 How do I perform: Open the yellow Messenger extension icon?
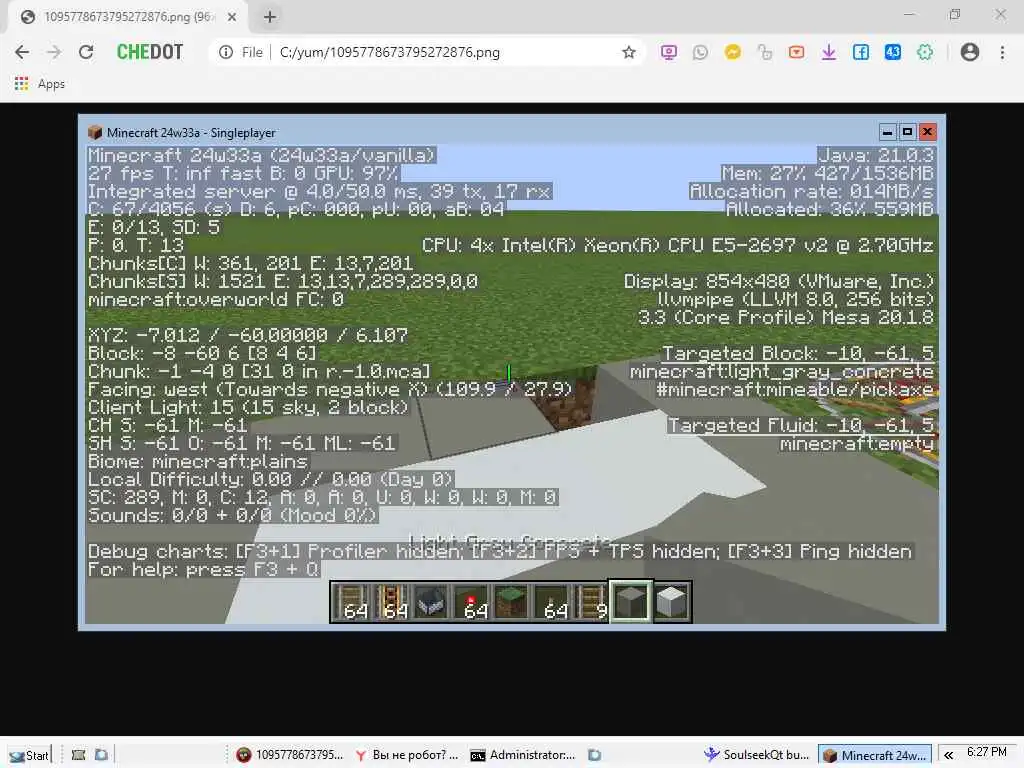[732, 52]
